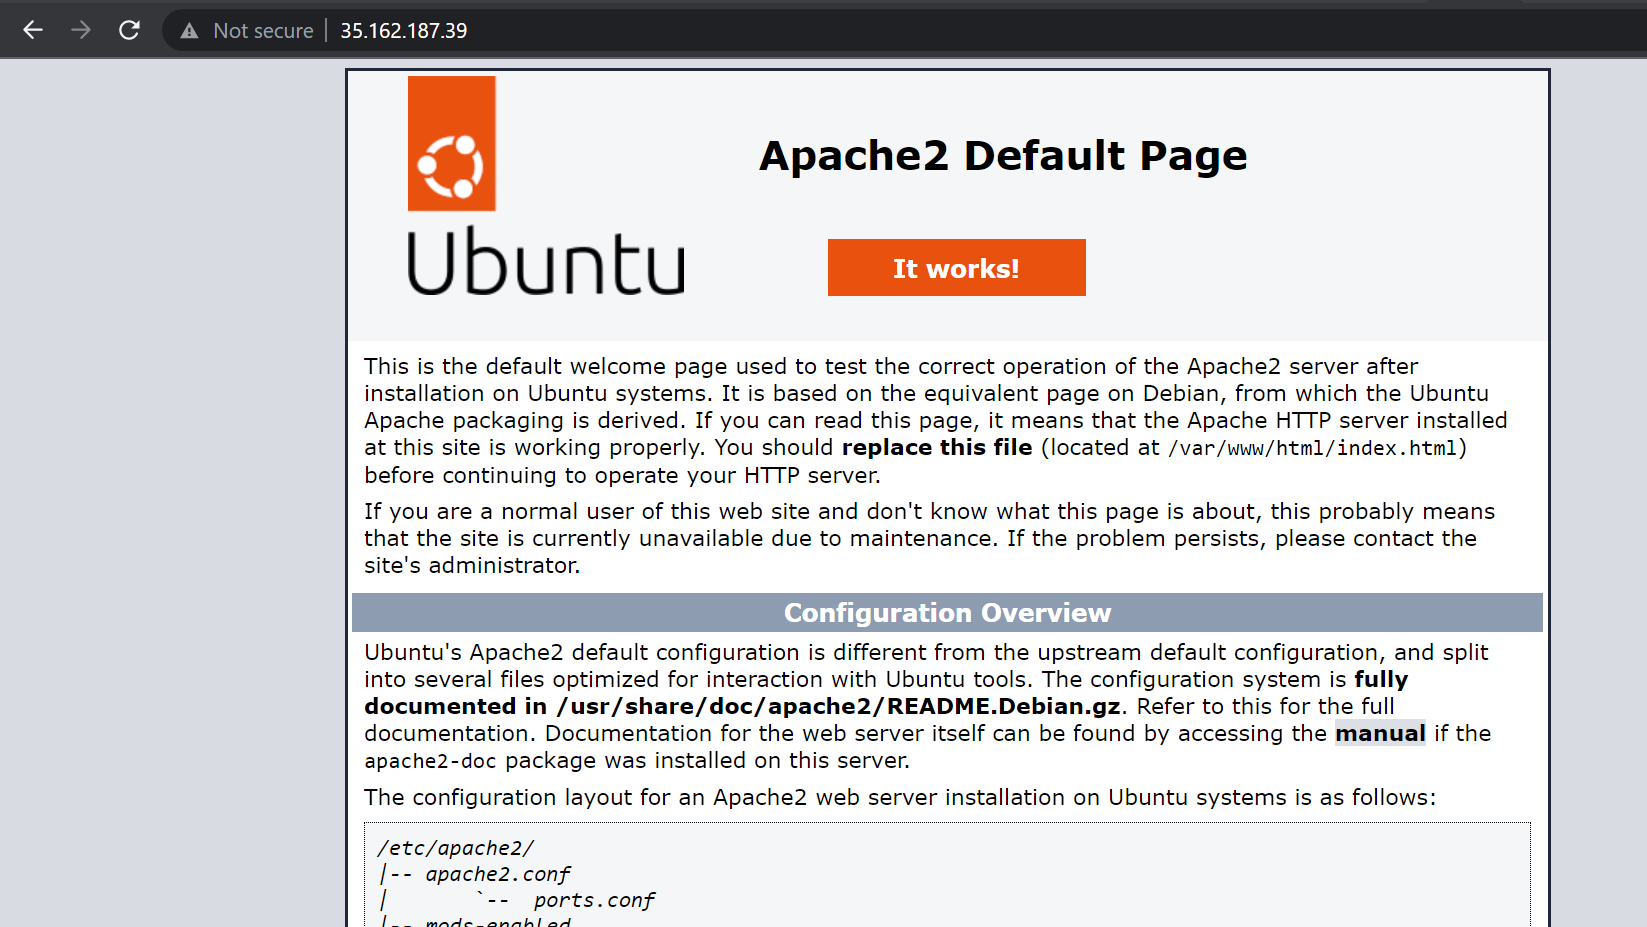Click the 'Apache2 Default Page' heading
This screenshot has height=927, width=1647.
point(1002,156)
